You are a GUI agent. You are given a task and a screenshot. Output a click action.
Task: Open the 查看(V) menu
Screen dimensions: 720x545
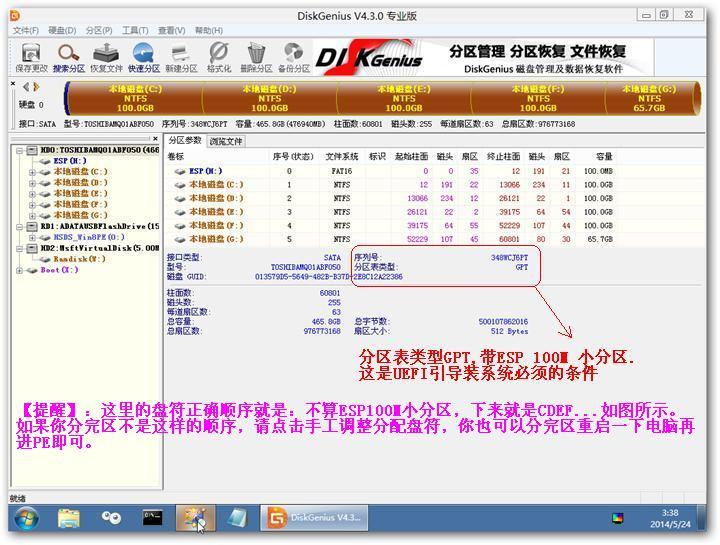point(171,30)
